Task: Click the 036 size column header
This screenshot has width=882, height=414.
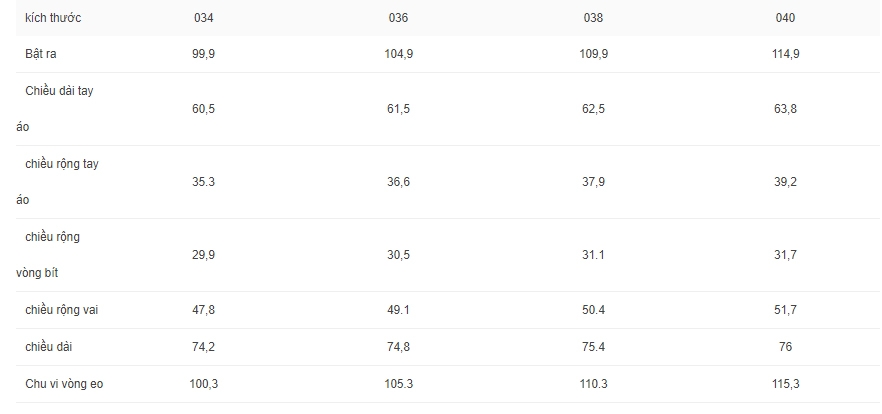Action: [x=398, y=18]
